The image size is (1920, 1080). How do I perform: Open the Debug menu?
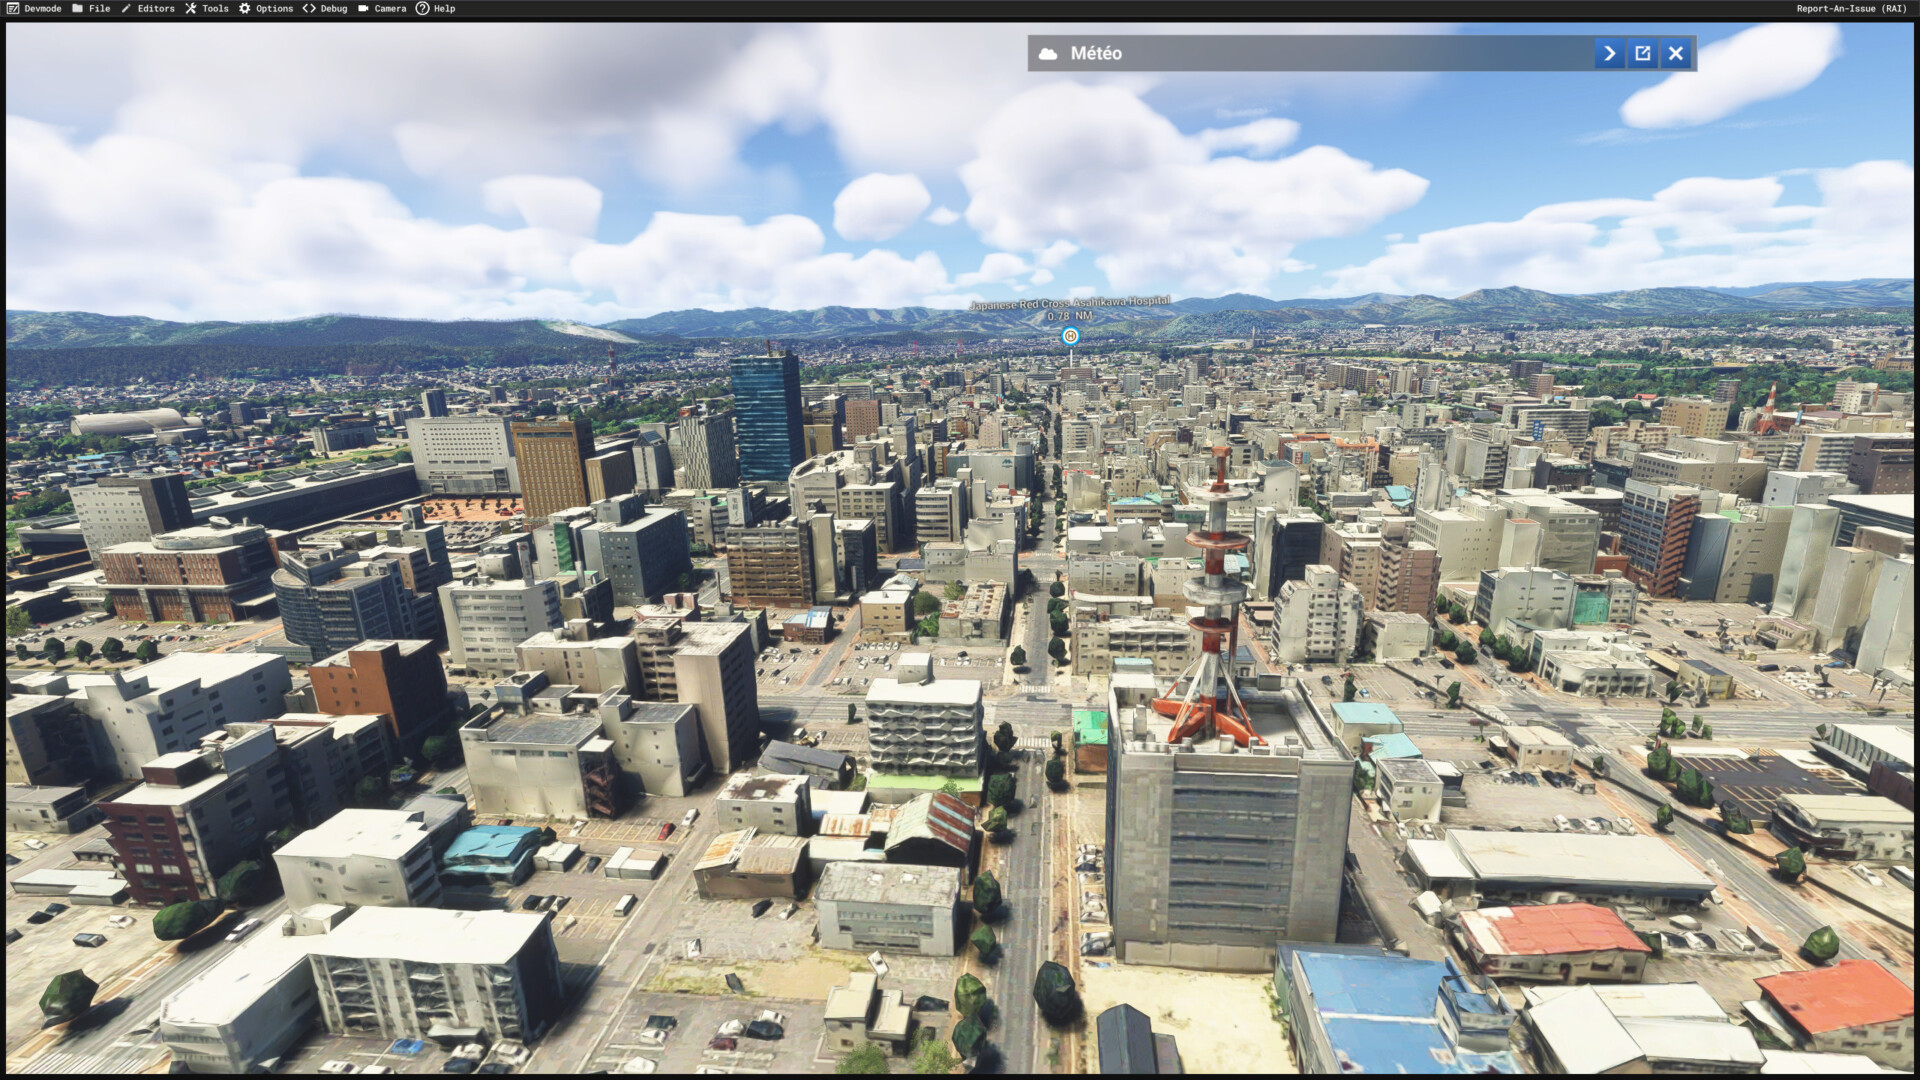coord(334,8)
